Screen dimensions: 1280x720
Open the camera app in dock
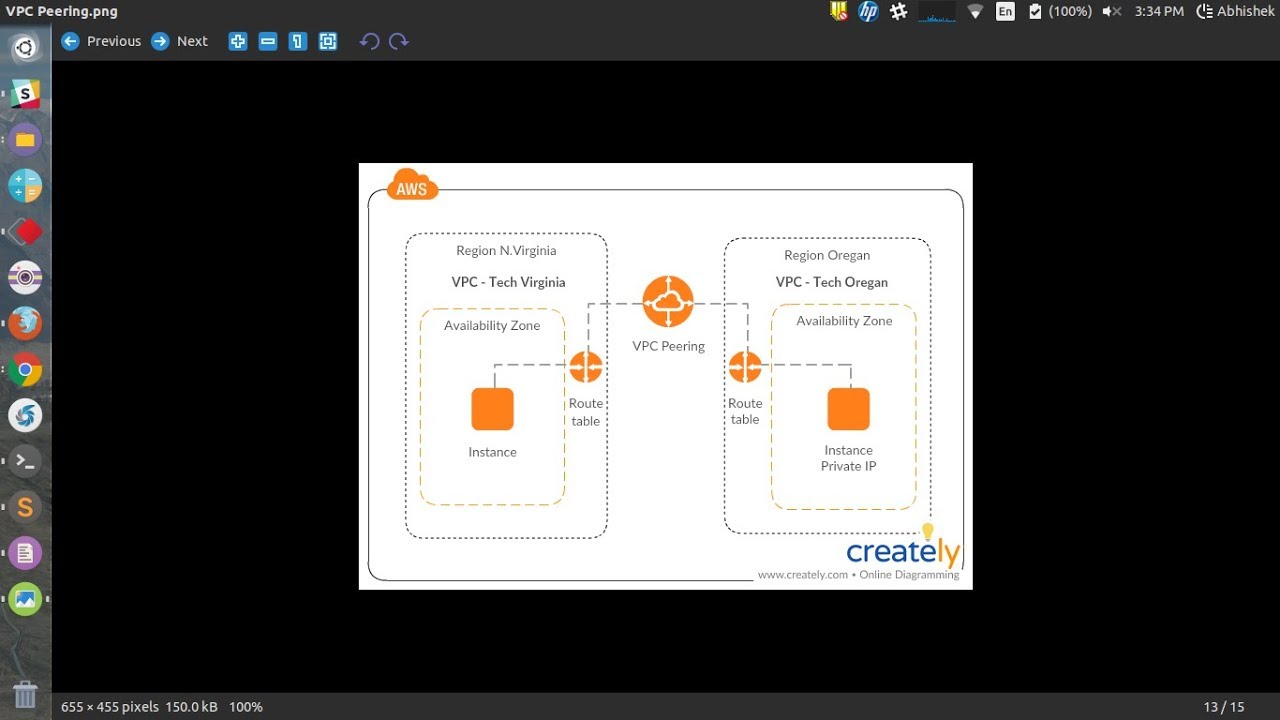coord(25,277)
